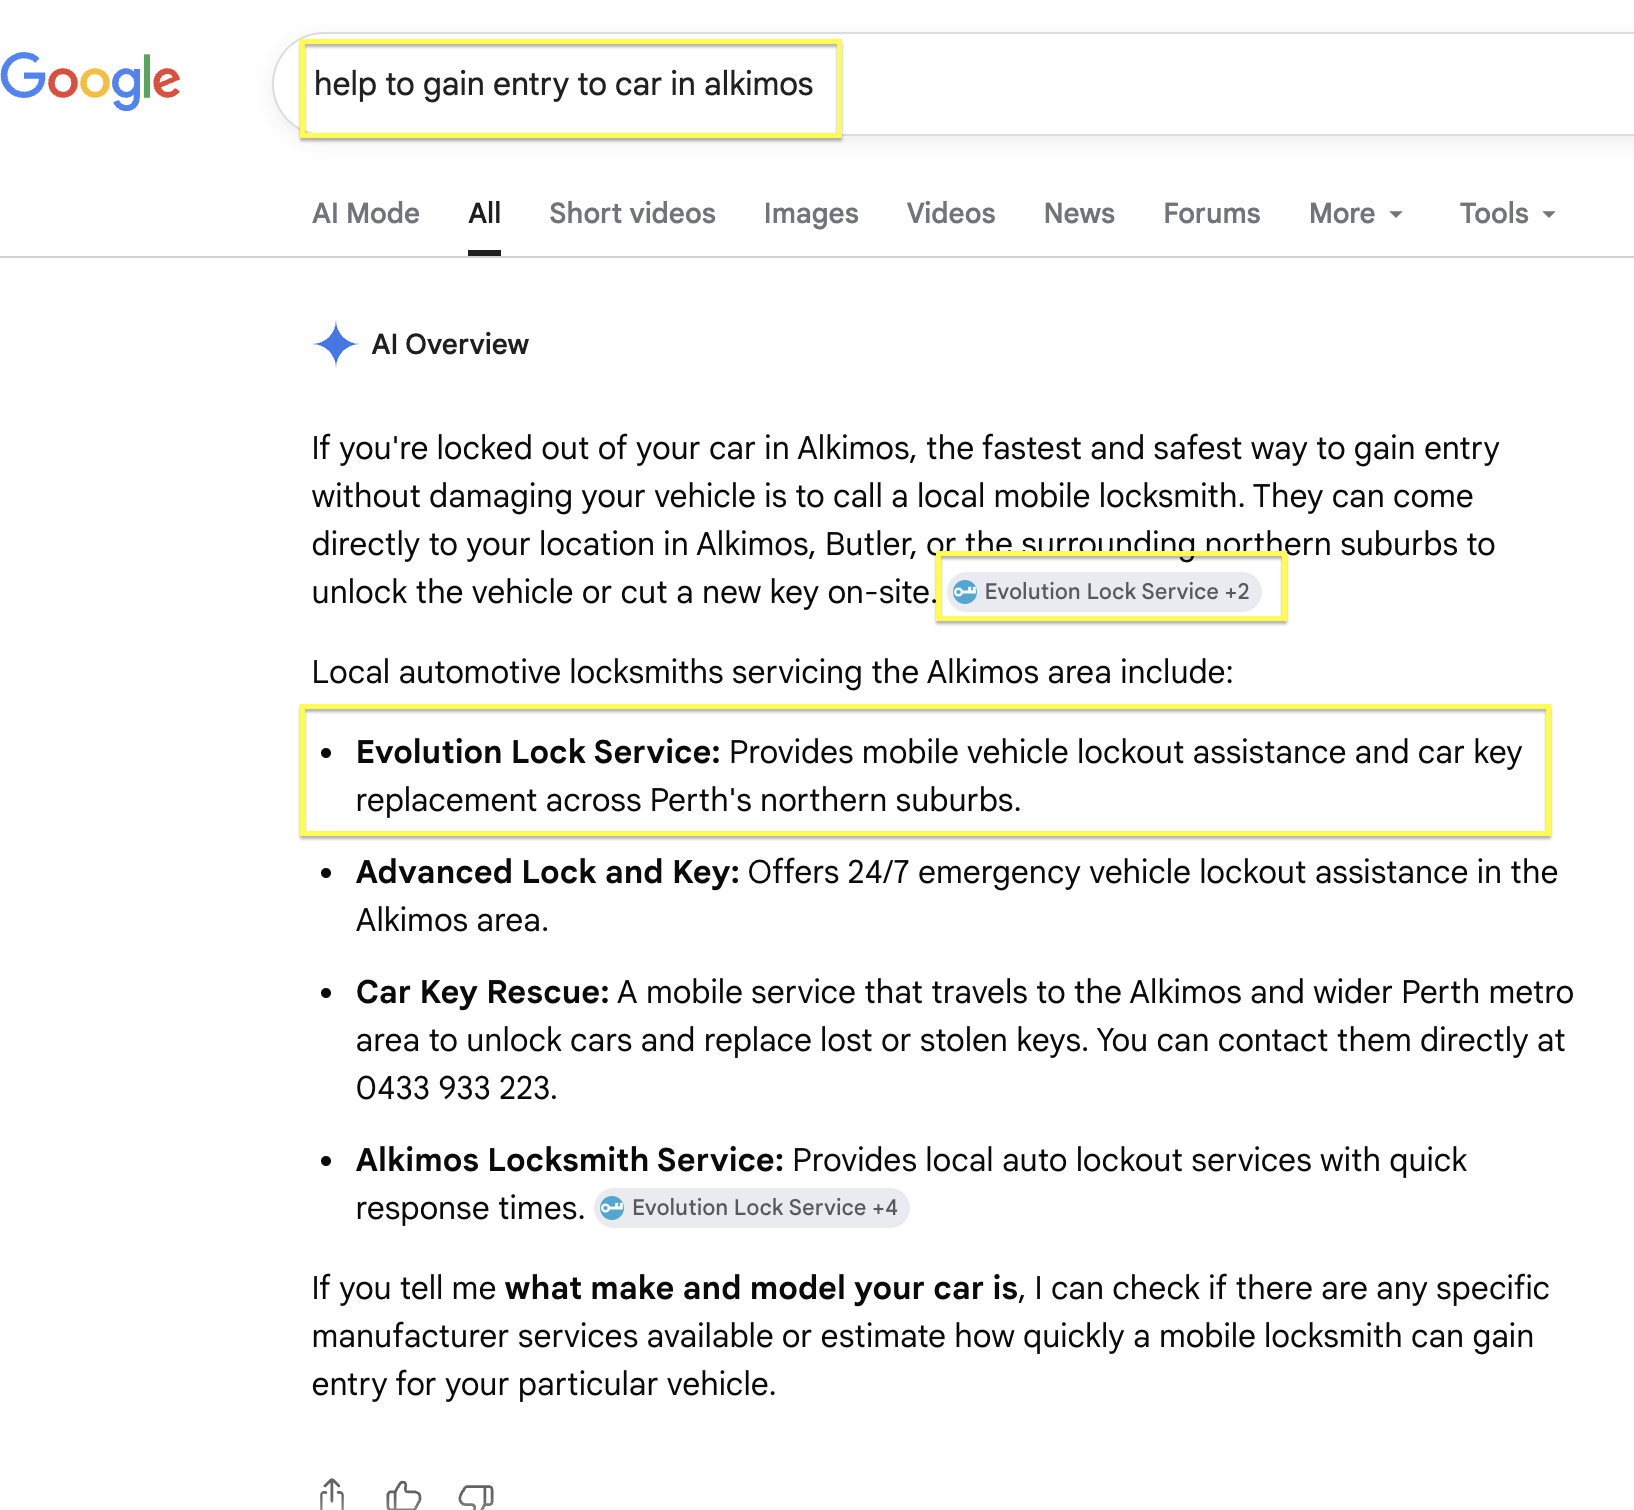Give thumbs up to AI Overview
Screen dimensions: 1634x1510
[x=404, y=1495]
